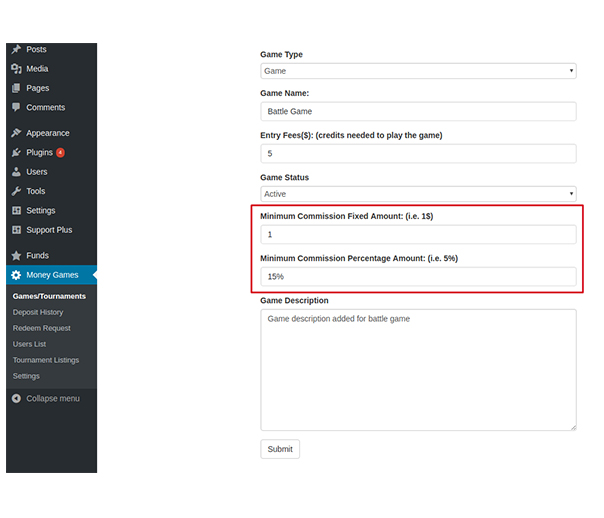
Task: Open Redeem Request submenu item
Action: pos(42,328)
